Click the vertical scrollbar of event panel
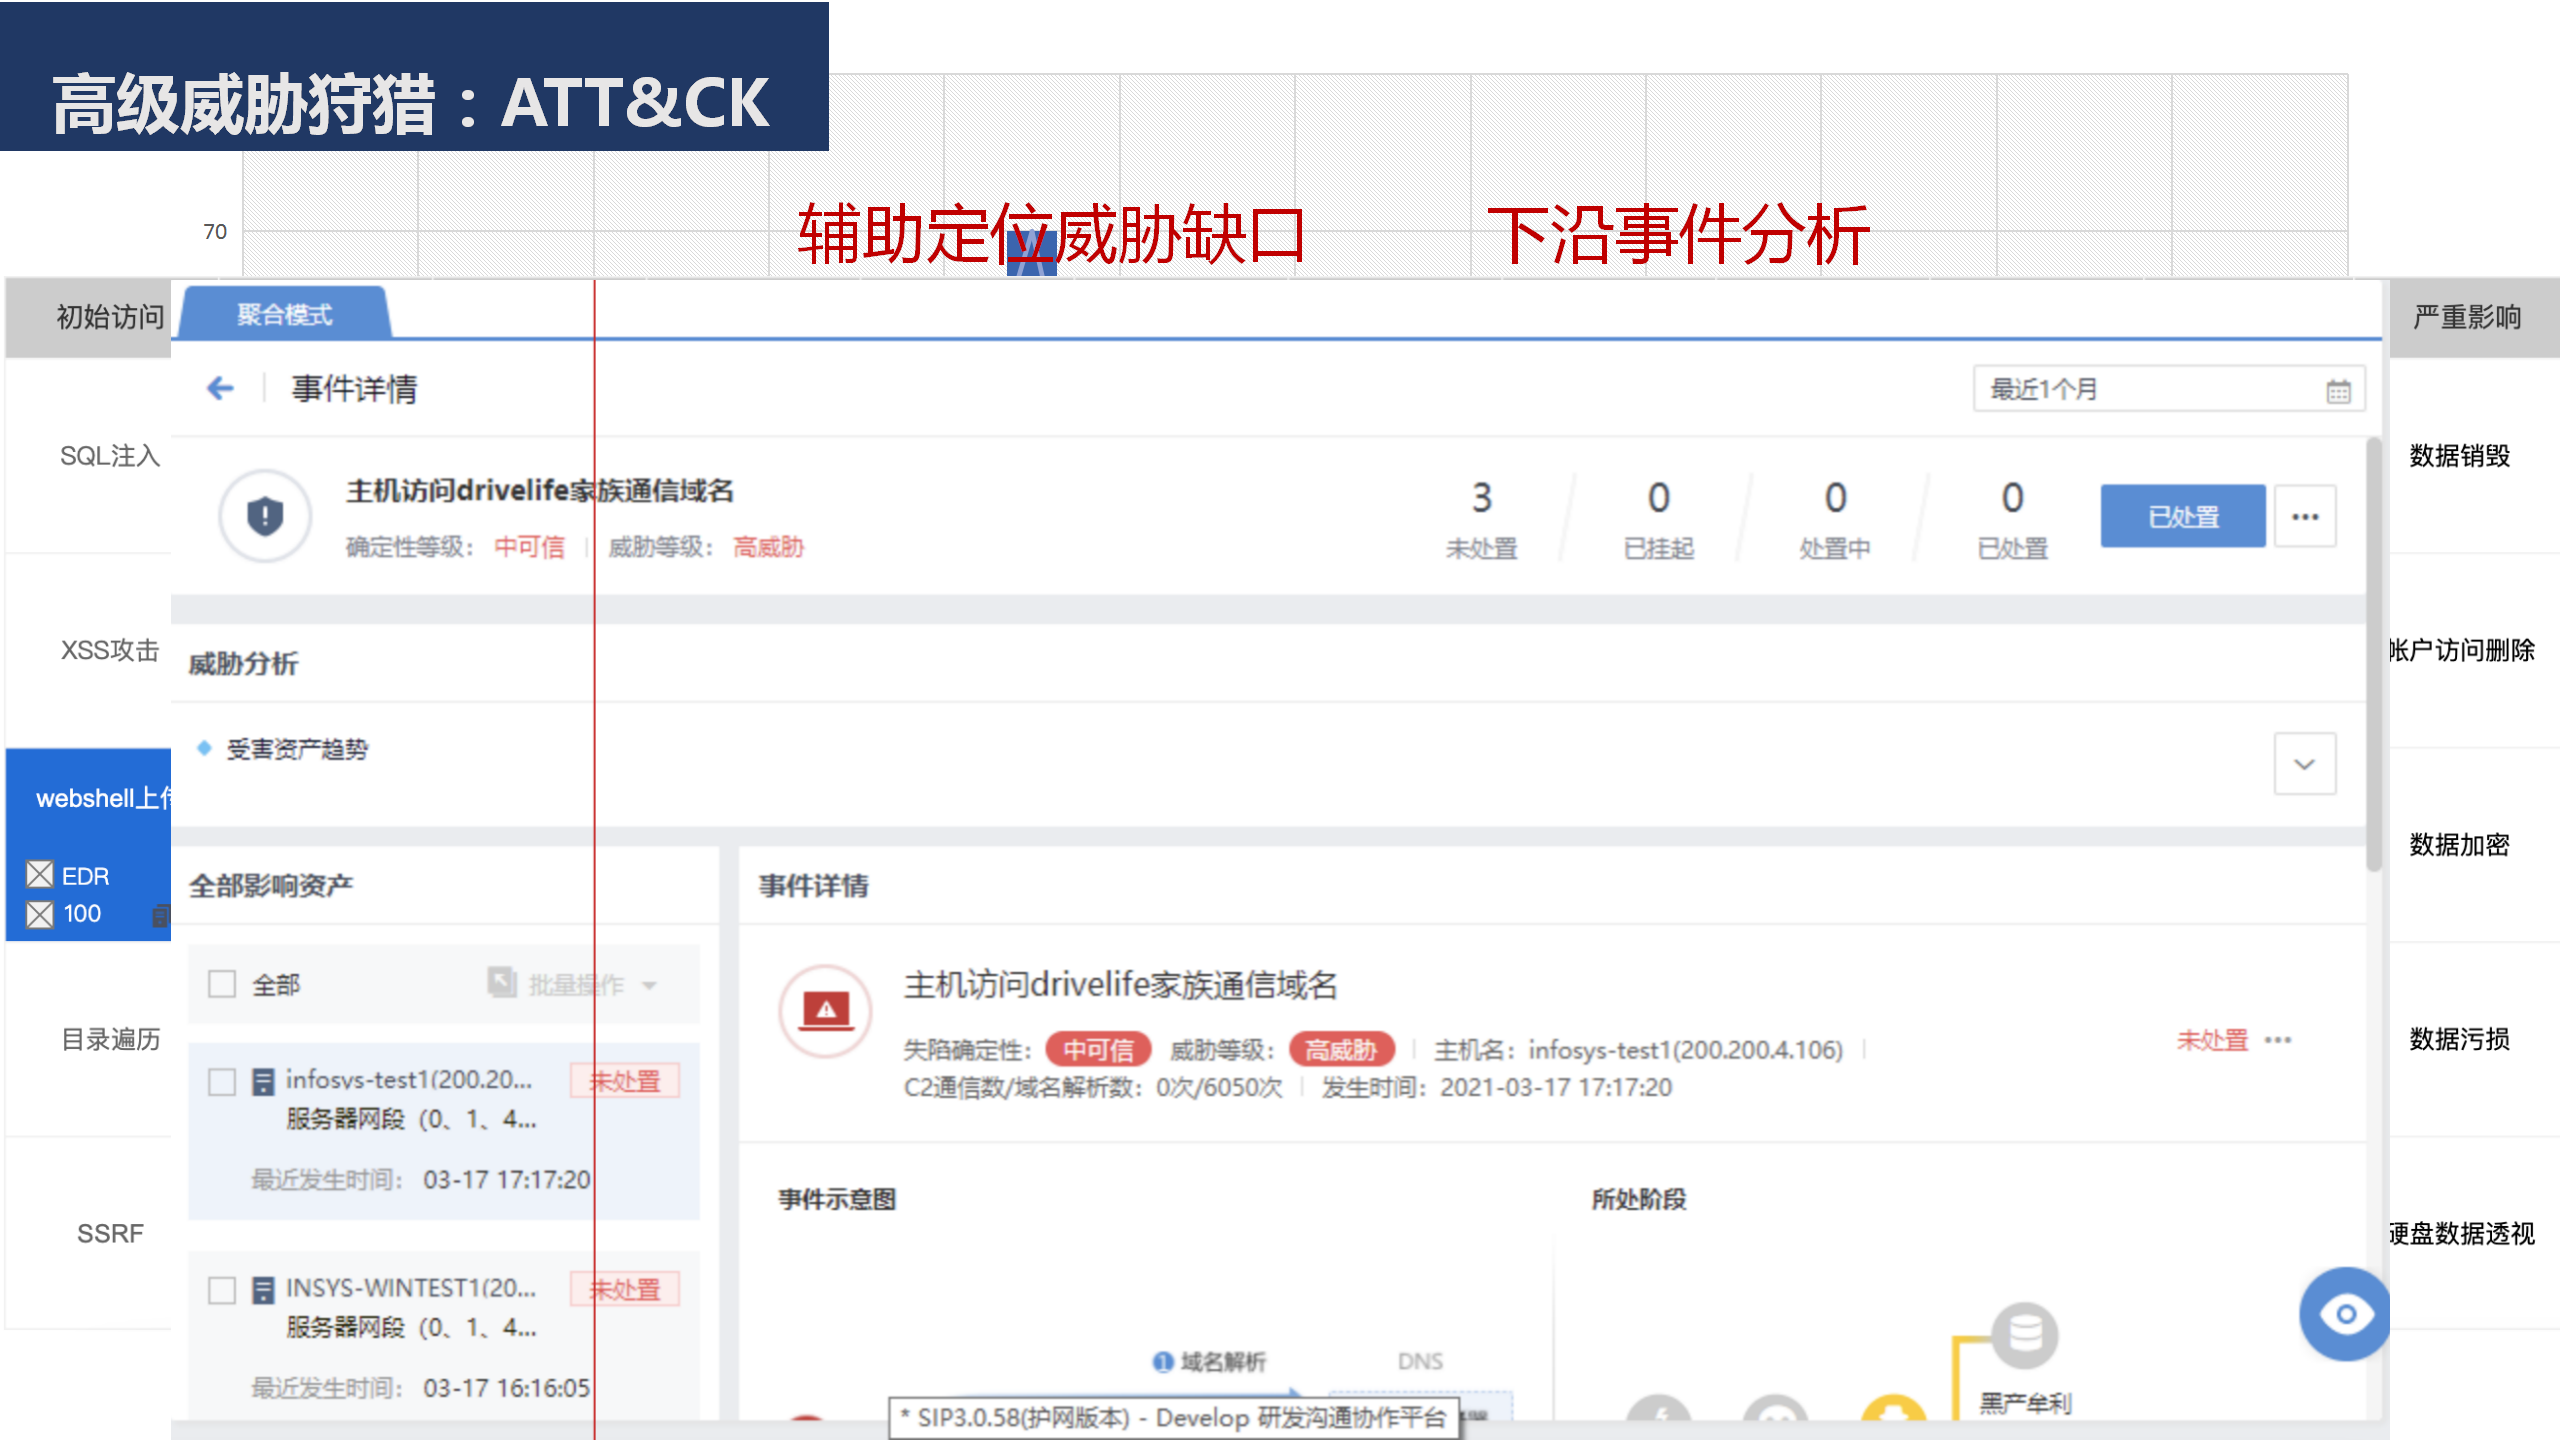Screen dimensions: 2560x1440 pos(2373,654)
